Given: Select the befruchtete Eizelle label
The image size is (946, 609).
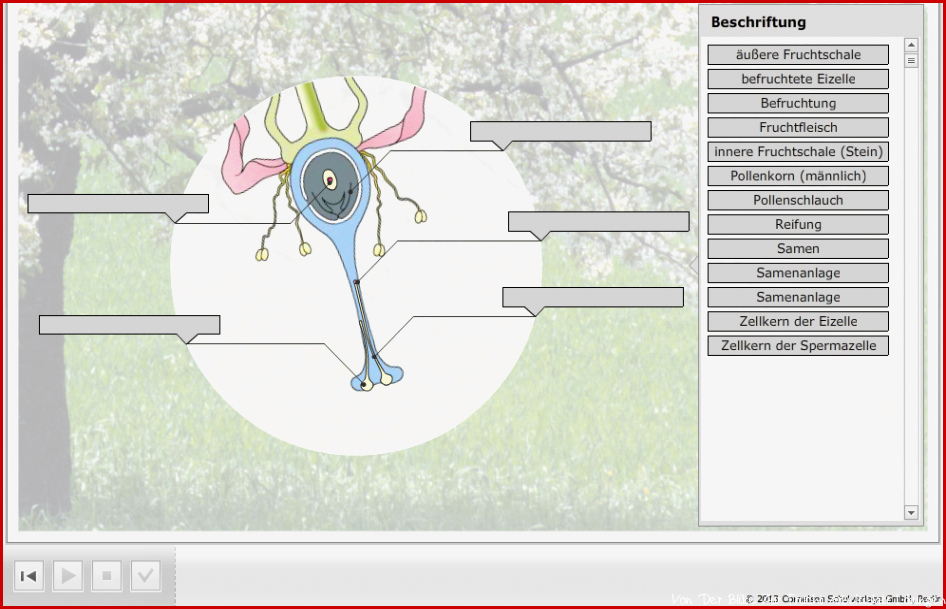Looking at the screenshot, I should pyautogui.click(x=798, y=78).
